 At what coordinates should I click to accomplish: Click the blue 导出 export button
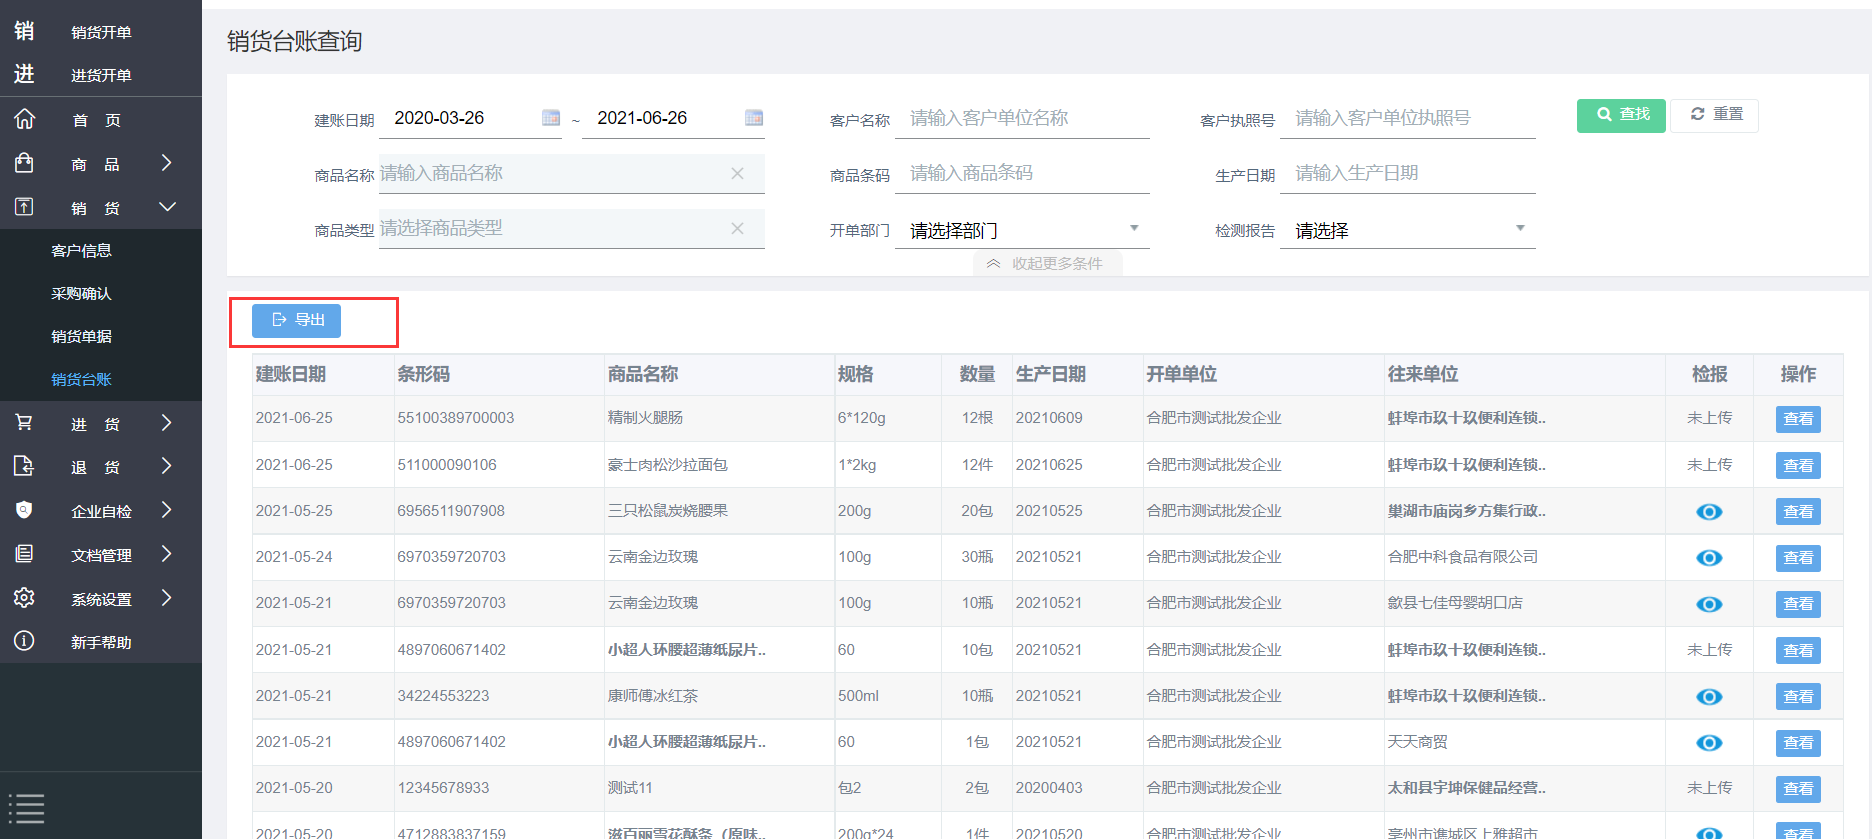tap(297, 320)
